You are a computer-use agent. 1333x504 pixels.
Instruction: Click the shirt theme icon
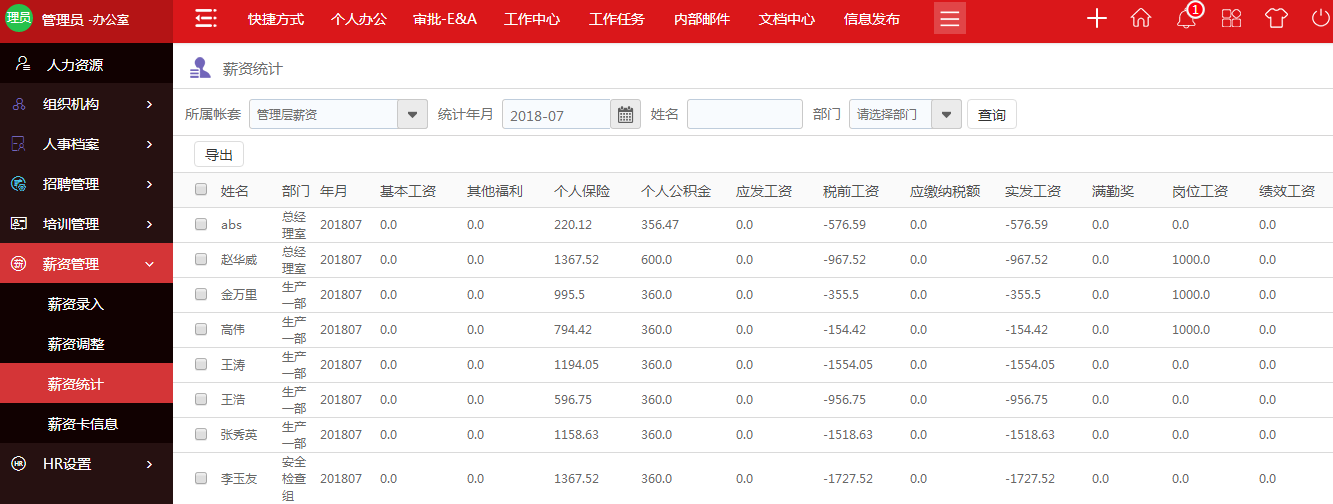tap(1276, 19)
